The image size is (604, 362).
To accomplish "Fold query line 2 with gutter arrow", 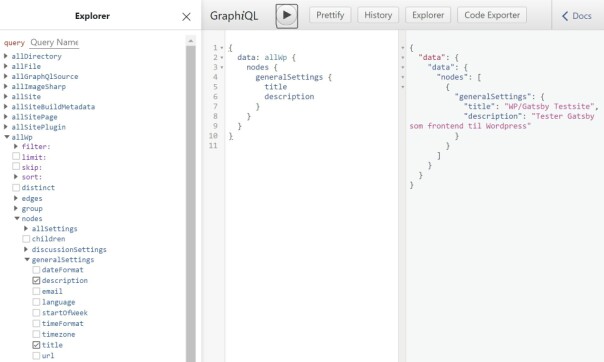I will (222, 57).
